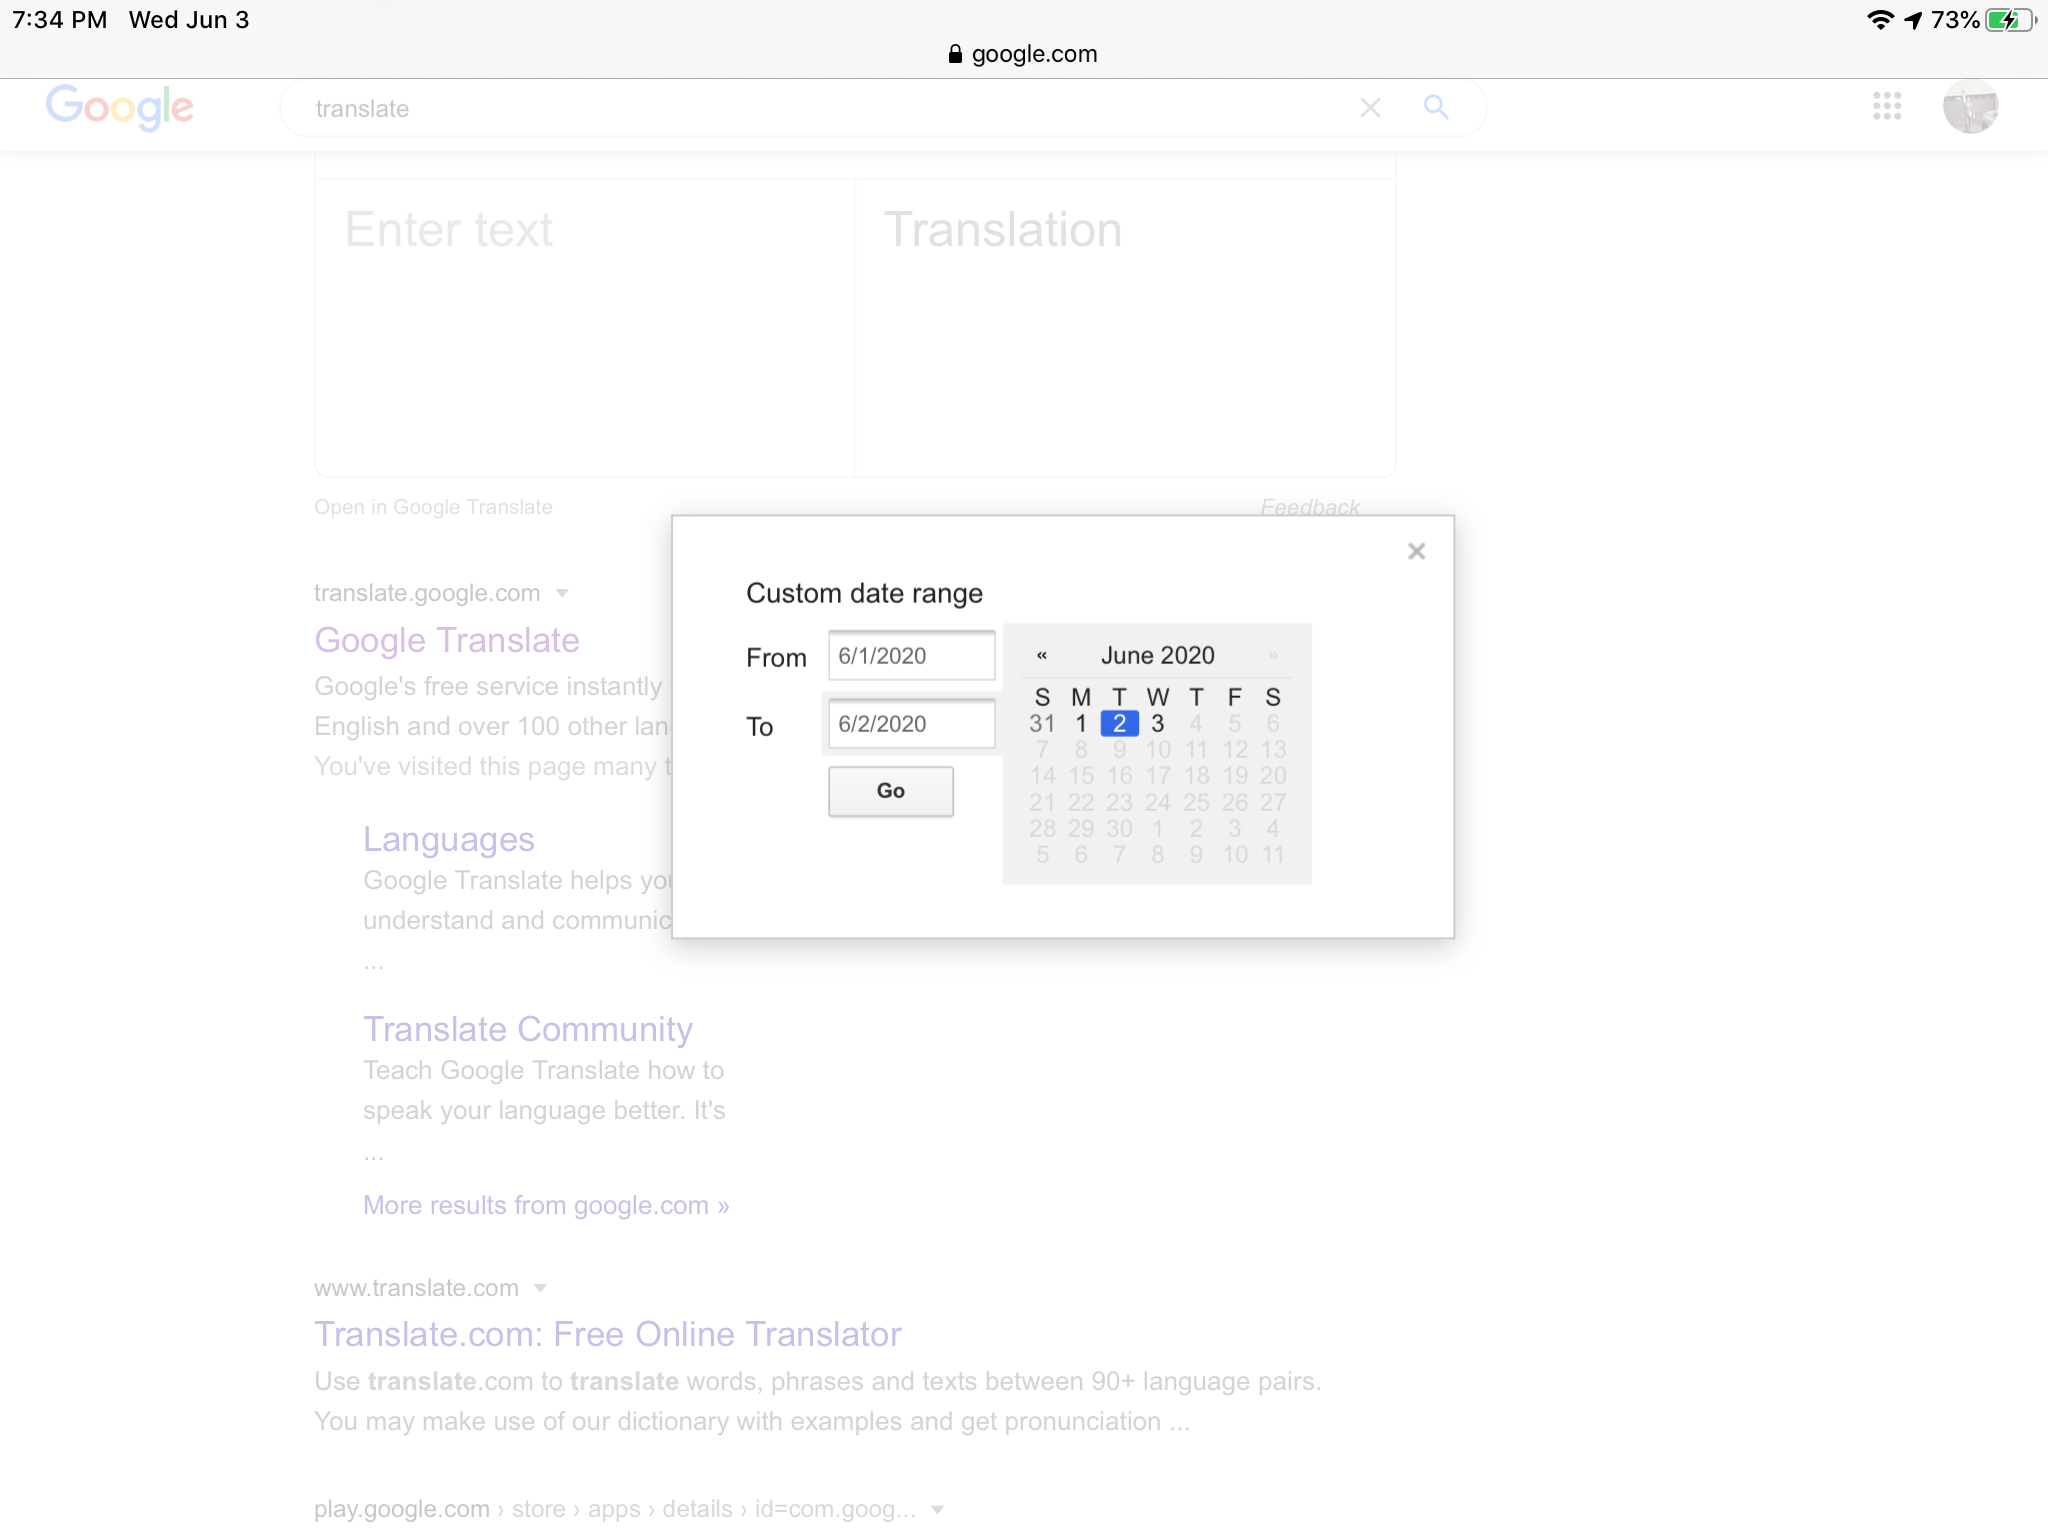
Task: Close the Custom date range dialog
Action: pyautogui.click(x=1416, y=551)
